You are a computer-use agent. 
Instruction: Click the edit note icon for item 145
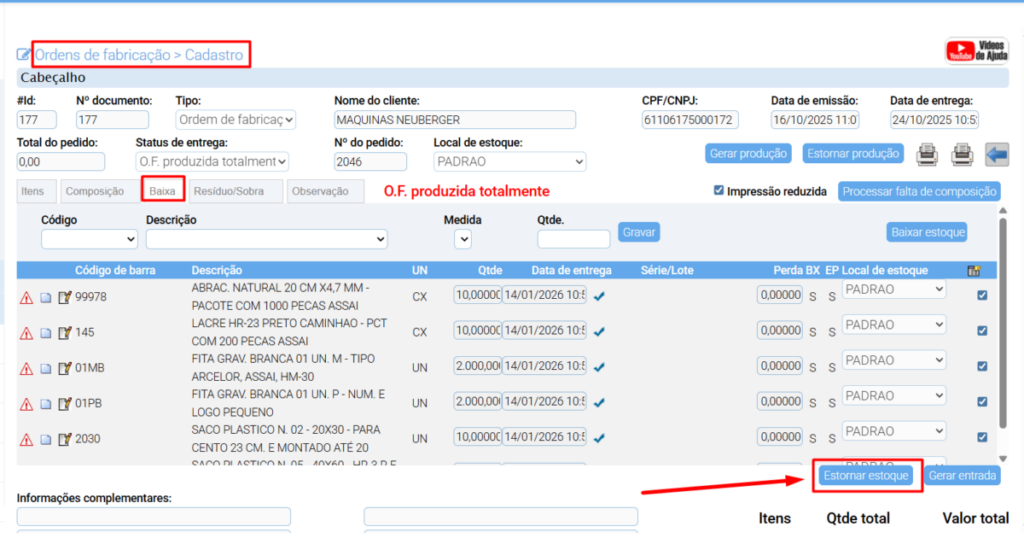(x=65, y=333)
